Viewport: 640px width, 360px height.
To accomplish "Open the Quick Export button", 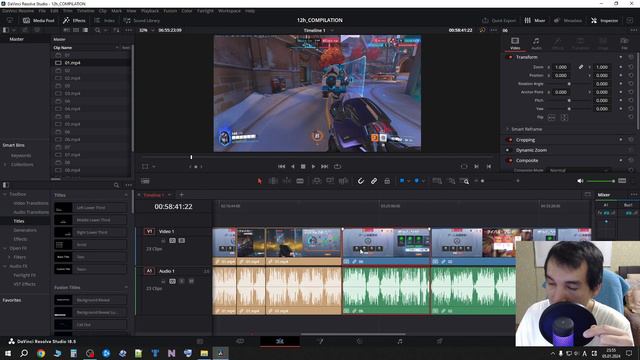I will click(499, 20).
